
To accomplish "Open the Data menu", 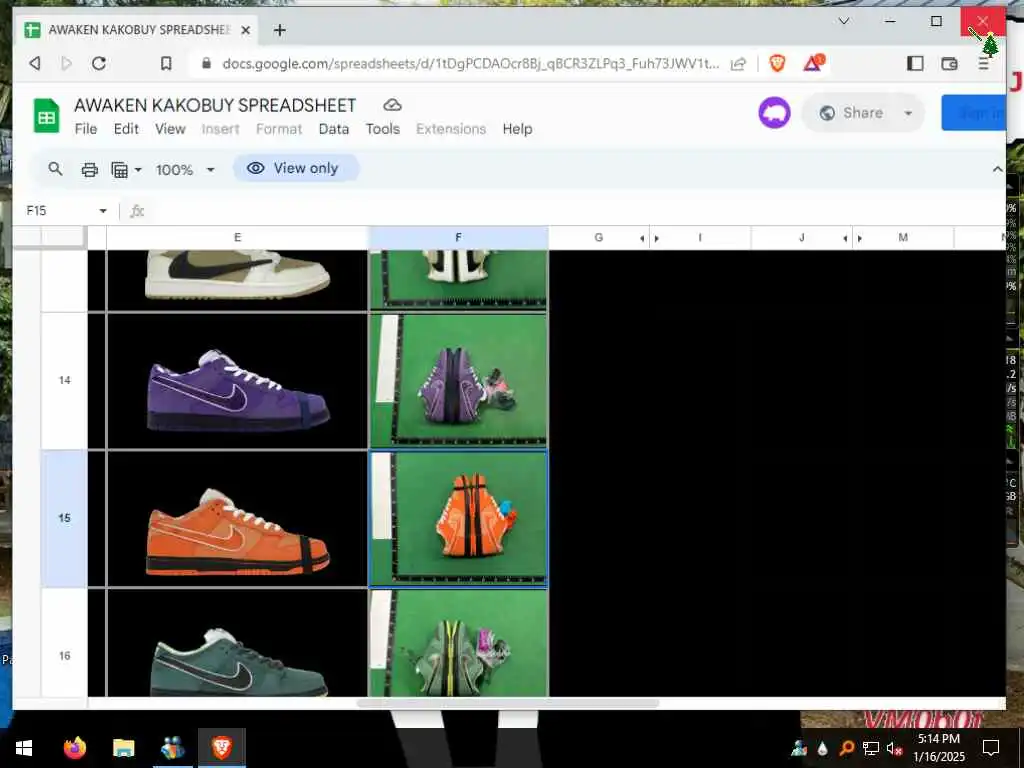I will 334,129.
